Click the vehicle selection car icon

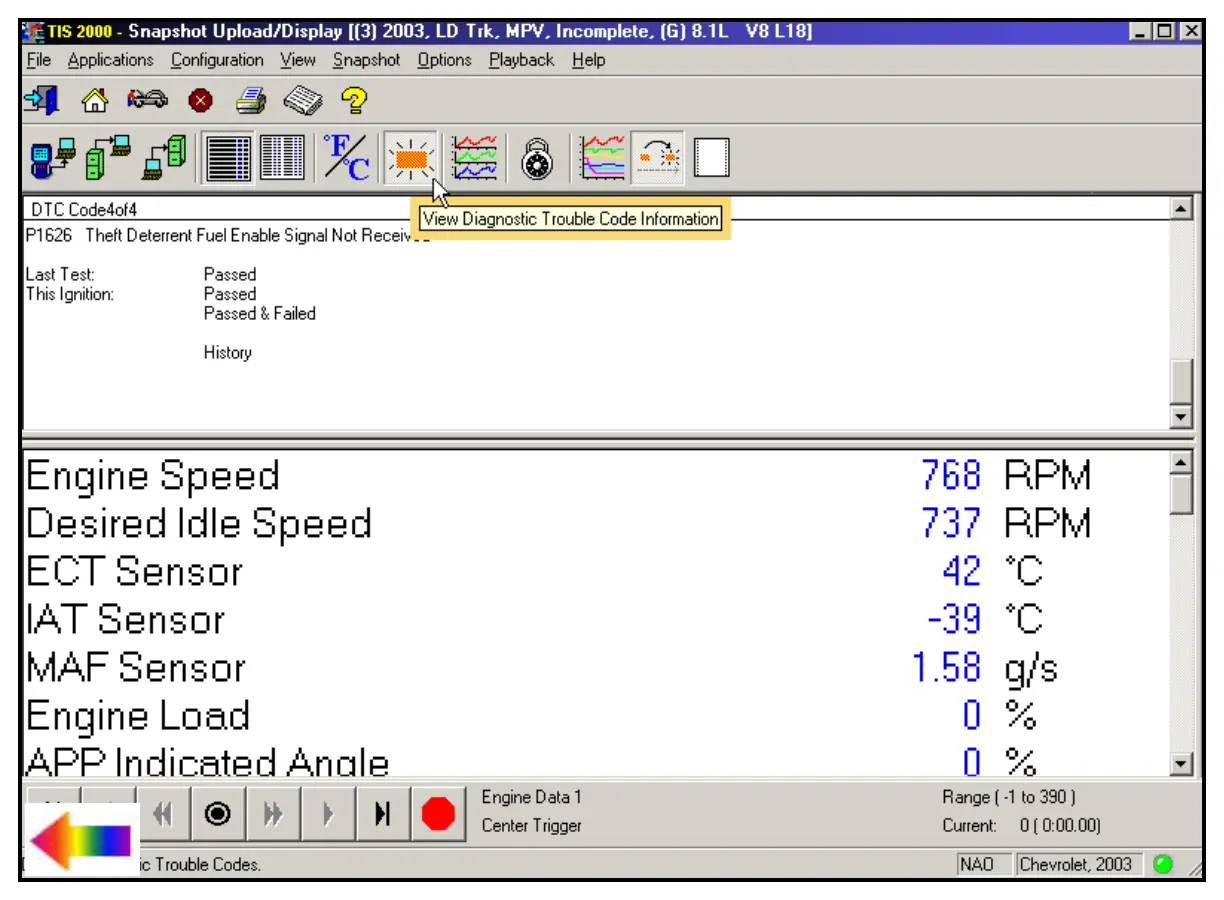tap(146, 101)
